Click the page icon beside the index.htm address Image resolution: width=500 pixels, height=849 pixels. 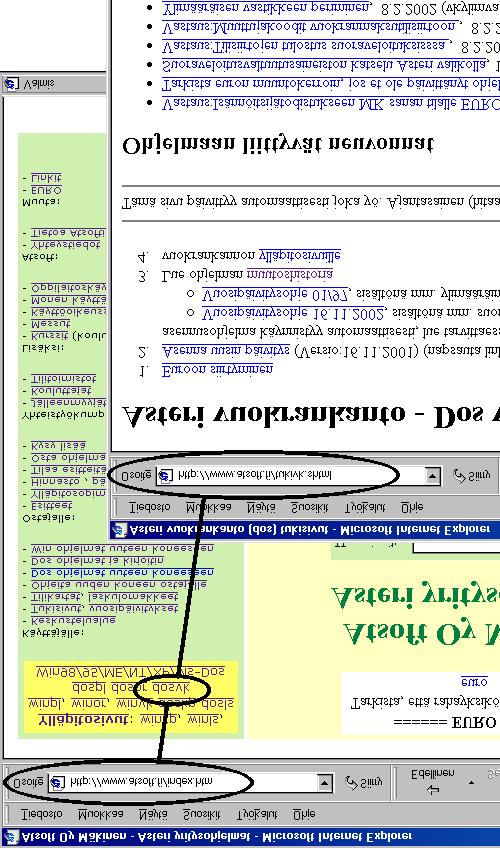(57, 782)
